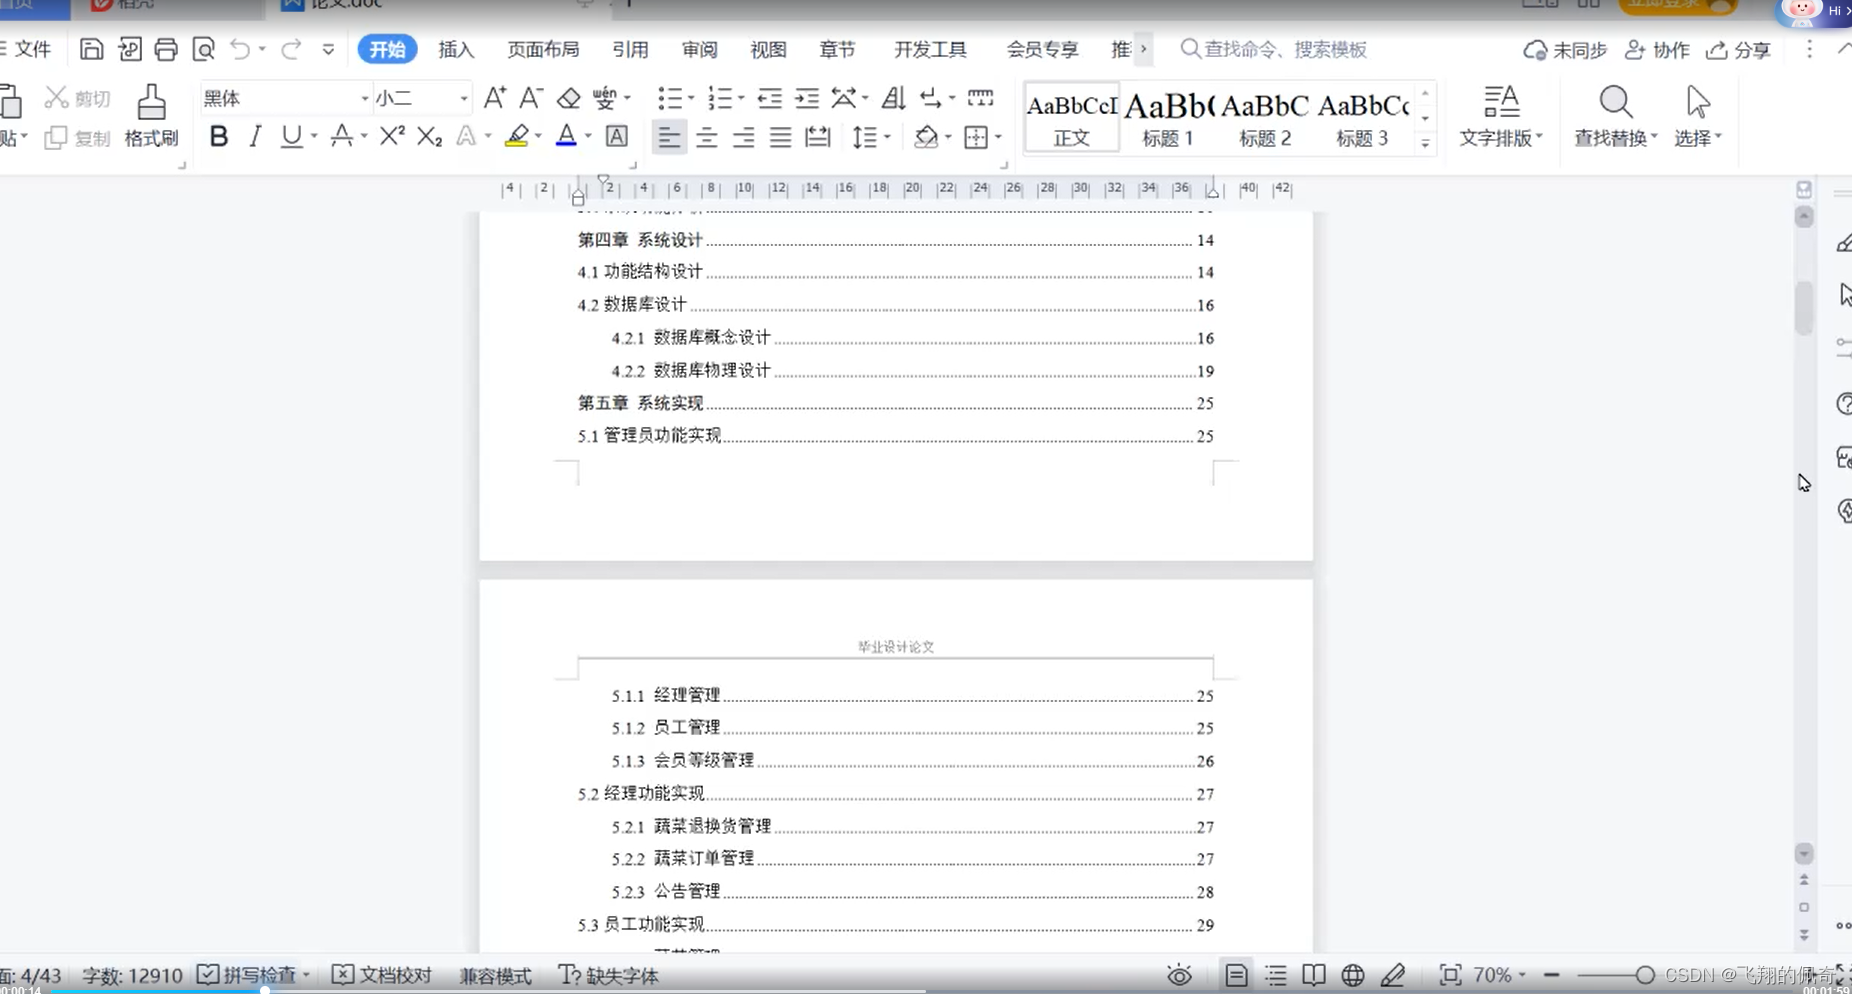Open the Developer Tools tab
Image resolution: width=1852 pixels, height=994 pixels.
tap(930, 49)
